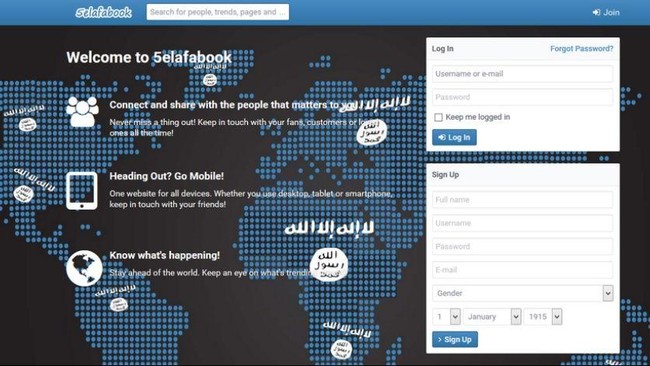
Task: Focus the Full name field
Action: pos(522,200)
